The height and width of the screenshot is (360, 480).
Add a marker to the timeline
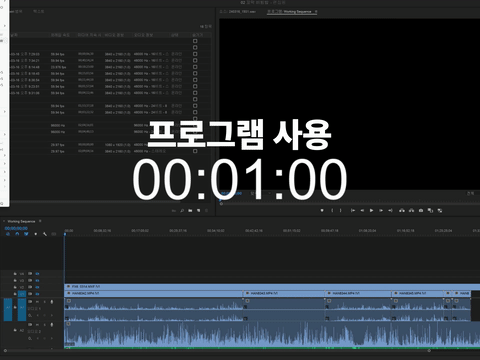[x=36, y=234]
